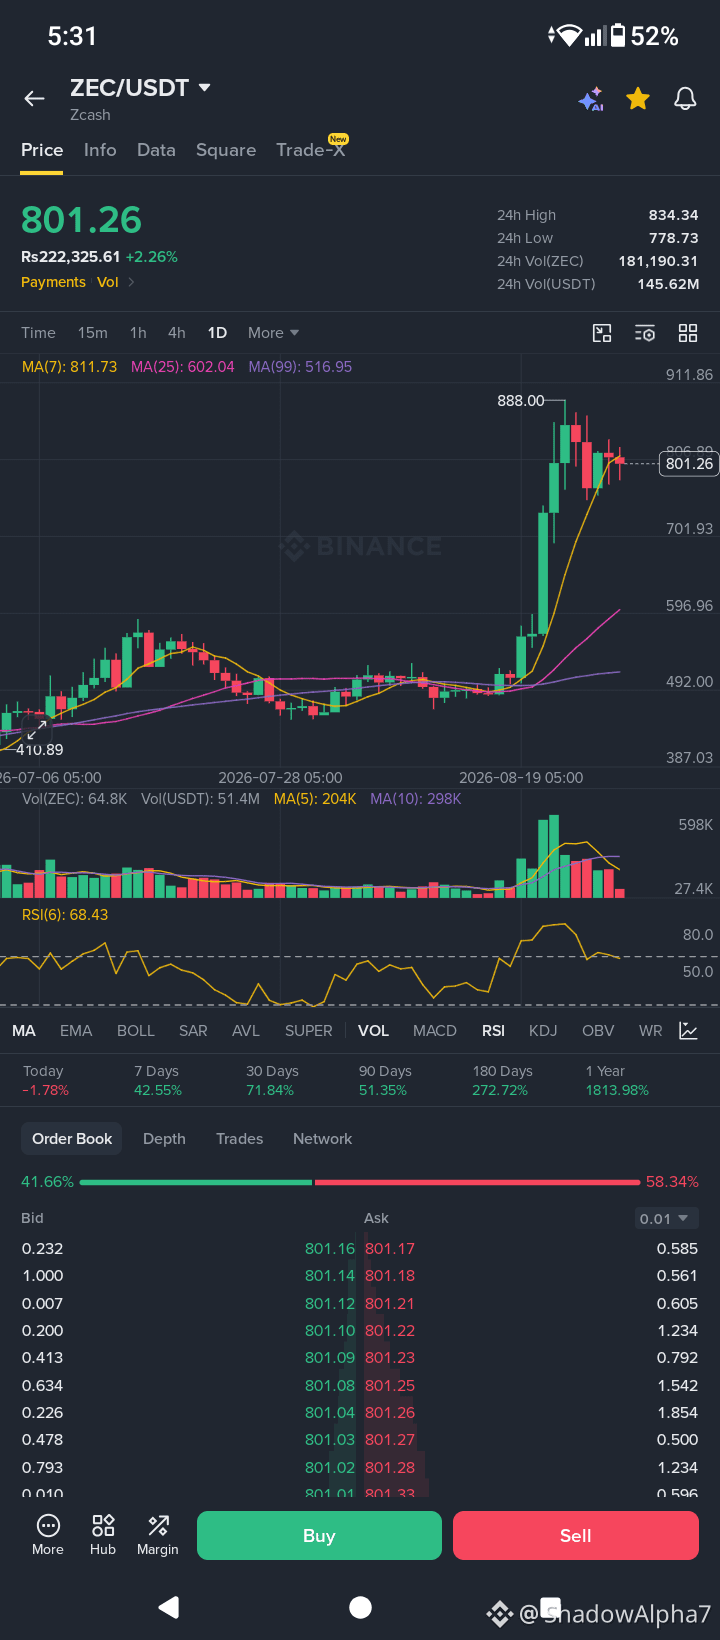Tap the 801.26 current price tag
The width and height of the screenshot is (720, 1640).
(689, 463)
